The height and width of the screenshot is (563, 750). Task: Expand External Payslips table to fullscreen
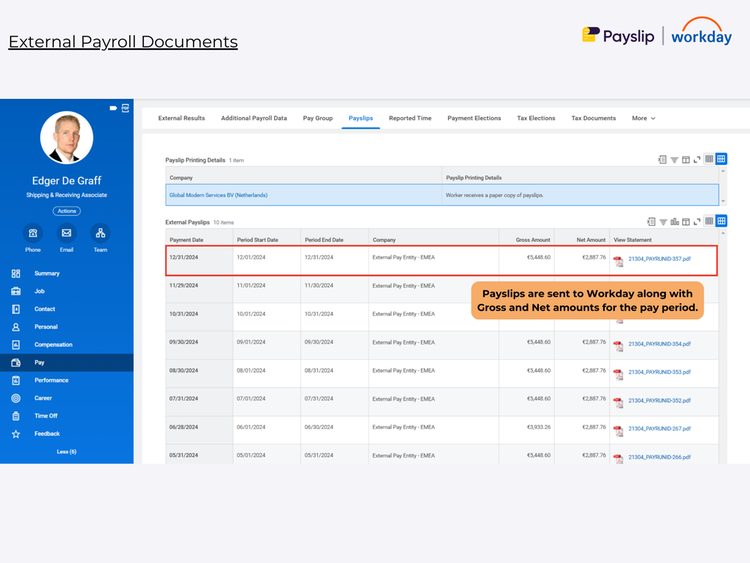(x=697, y=221)
